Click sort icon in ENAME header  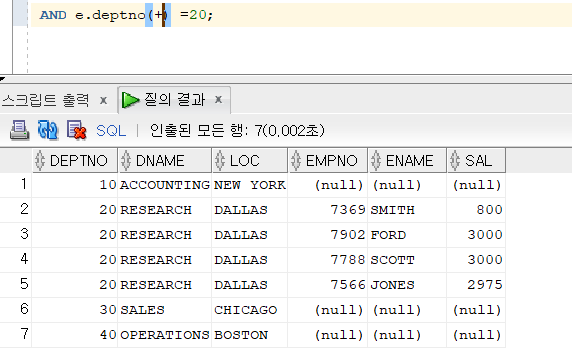376,160
